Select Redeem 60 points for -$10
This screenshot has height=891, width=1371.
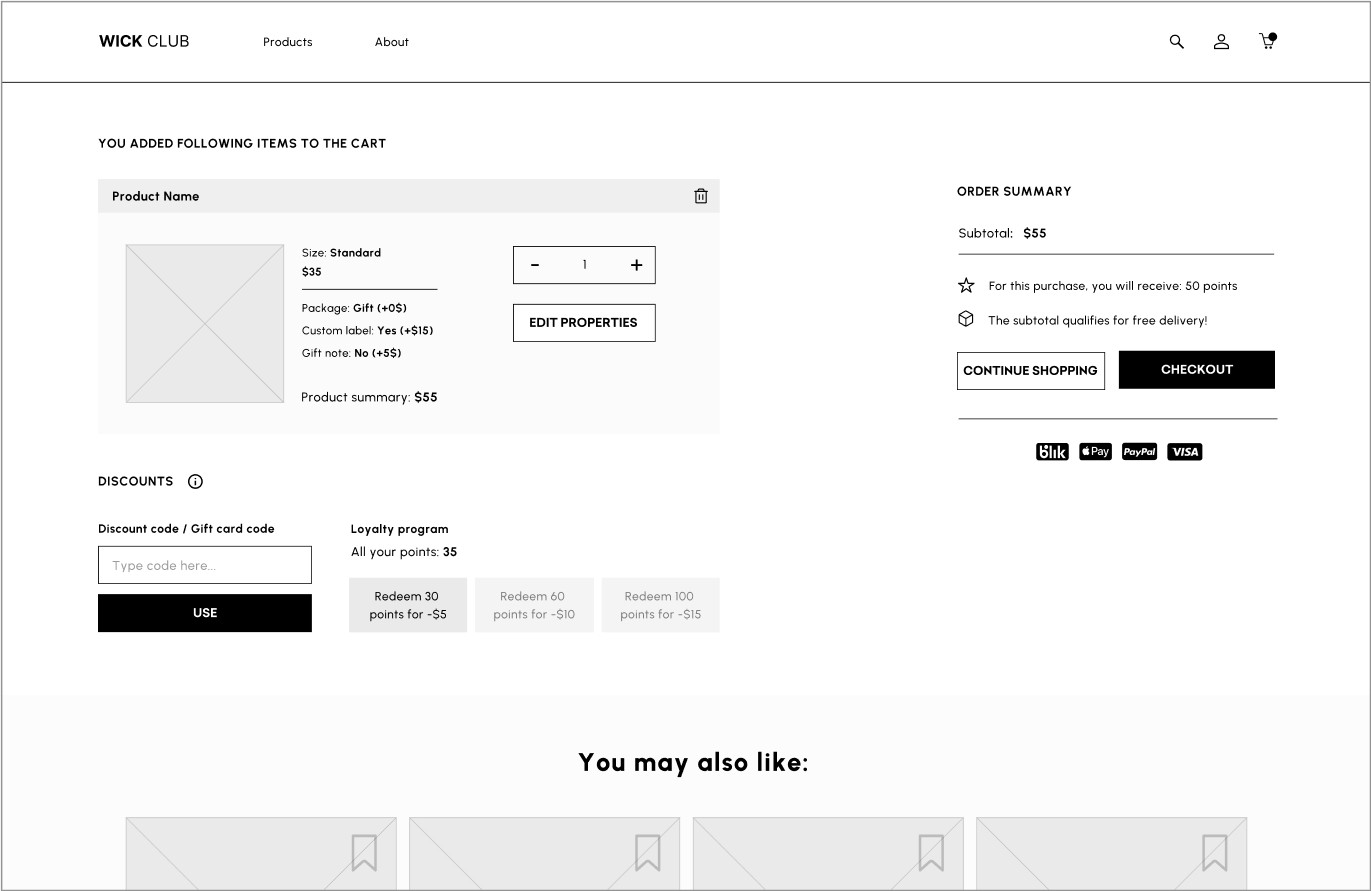point(534,605)
